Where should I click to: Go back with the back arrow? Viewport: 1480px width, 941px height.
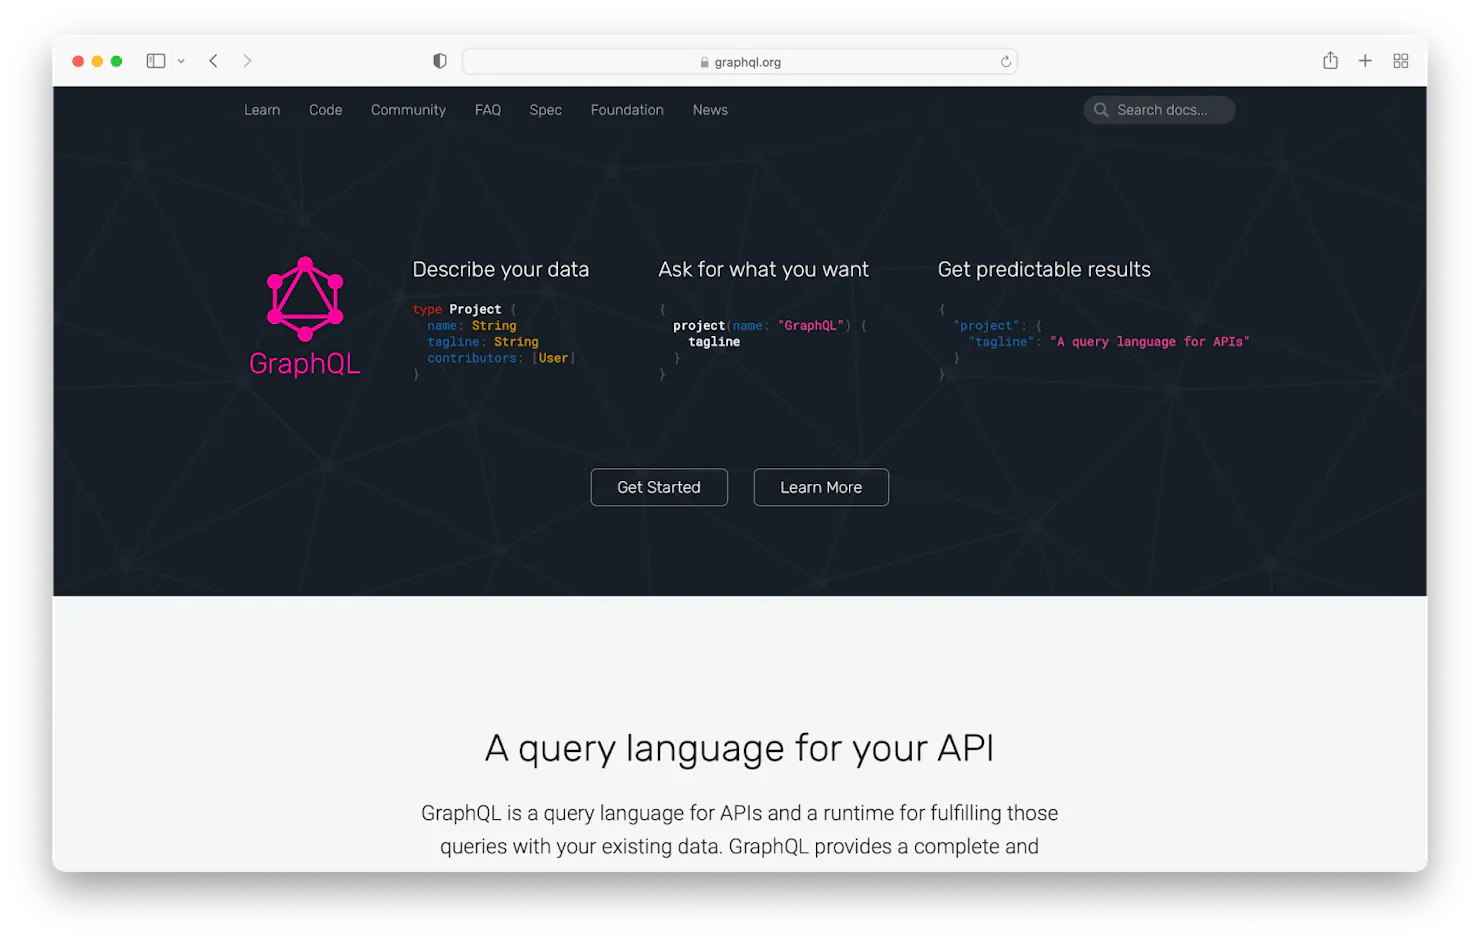[x=213, y=61]
